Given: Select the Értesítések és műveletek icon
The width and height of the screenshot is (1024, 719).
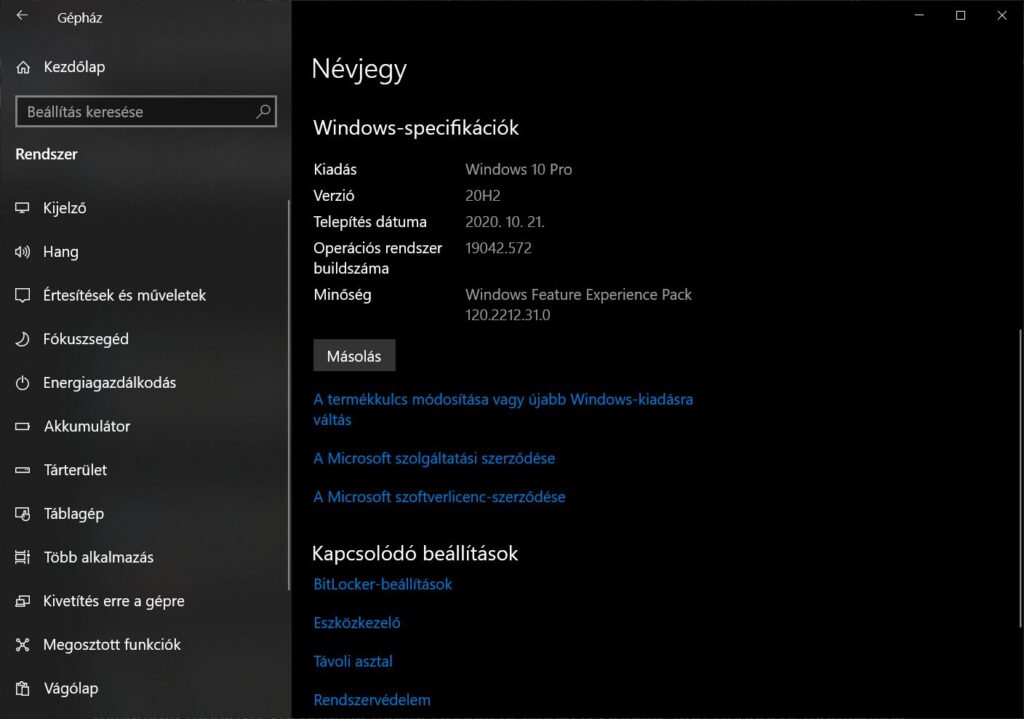Looking at the screenshot, I should click(22, 295).
